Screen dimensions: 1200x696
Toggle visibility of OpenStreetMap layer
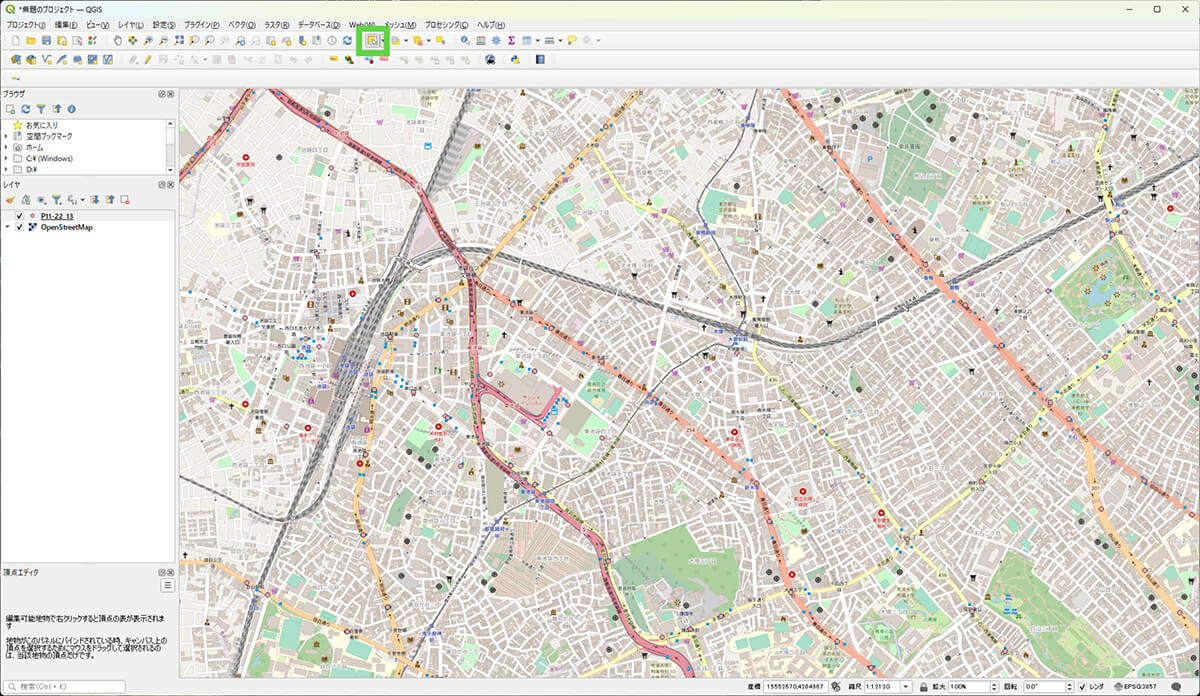pos(19,227)
